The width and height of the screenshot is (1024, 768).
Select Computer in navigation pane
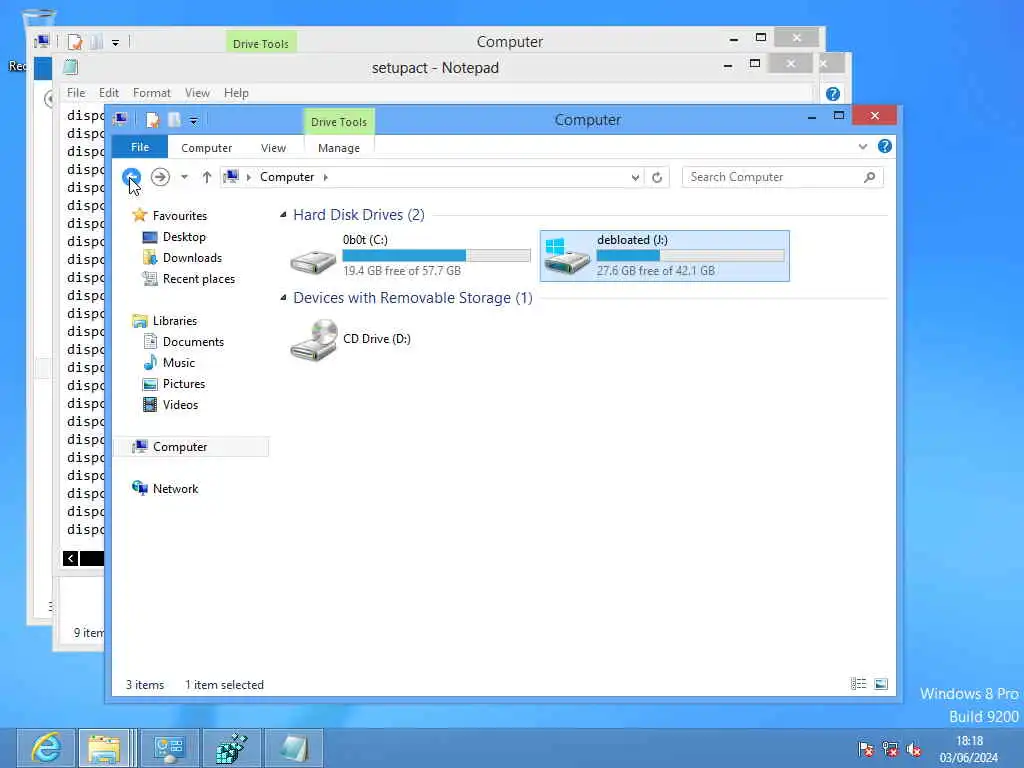click(x=180, y=447)
